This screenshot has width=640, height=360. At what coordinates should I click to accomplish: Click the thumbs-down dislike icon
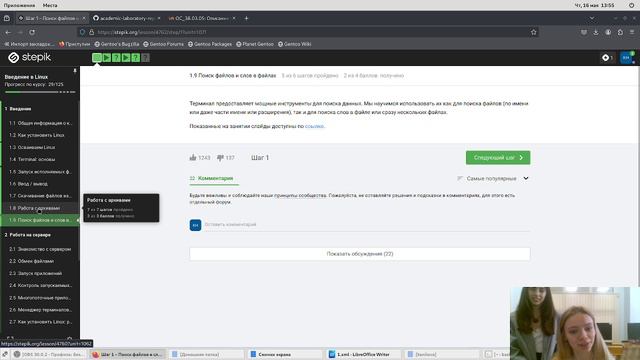click(x=220, y=158)
